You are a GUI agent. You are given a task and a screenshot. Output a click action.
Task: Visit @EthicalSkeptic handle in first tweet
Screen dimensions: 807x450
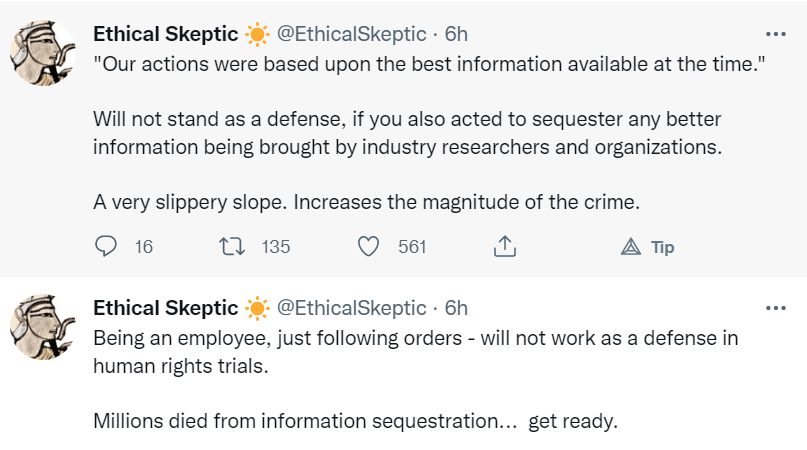click(x=351, y=34)
